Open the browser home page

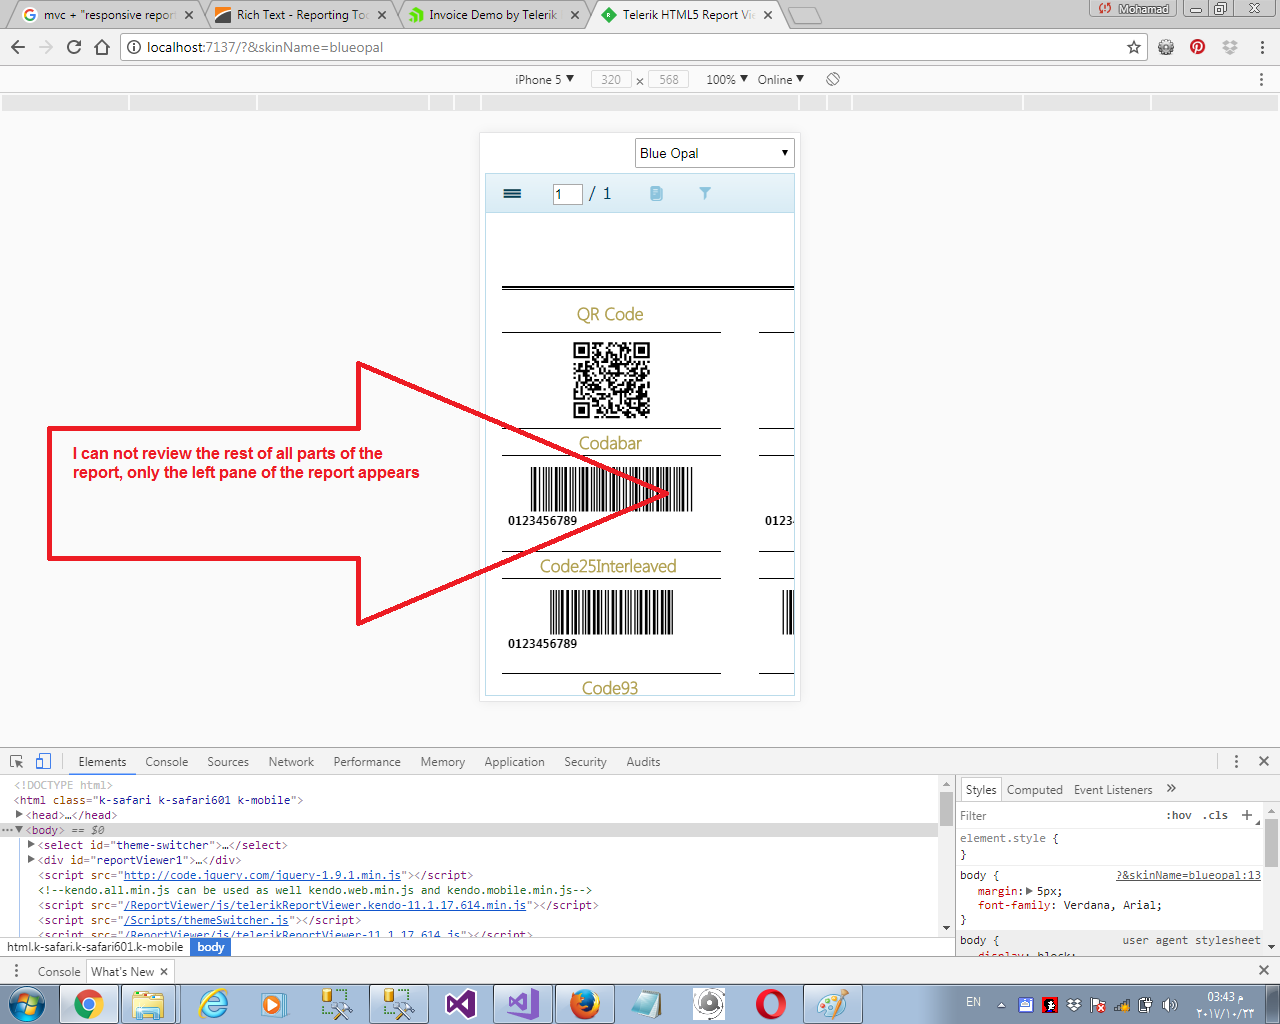pos(102,47)
